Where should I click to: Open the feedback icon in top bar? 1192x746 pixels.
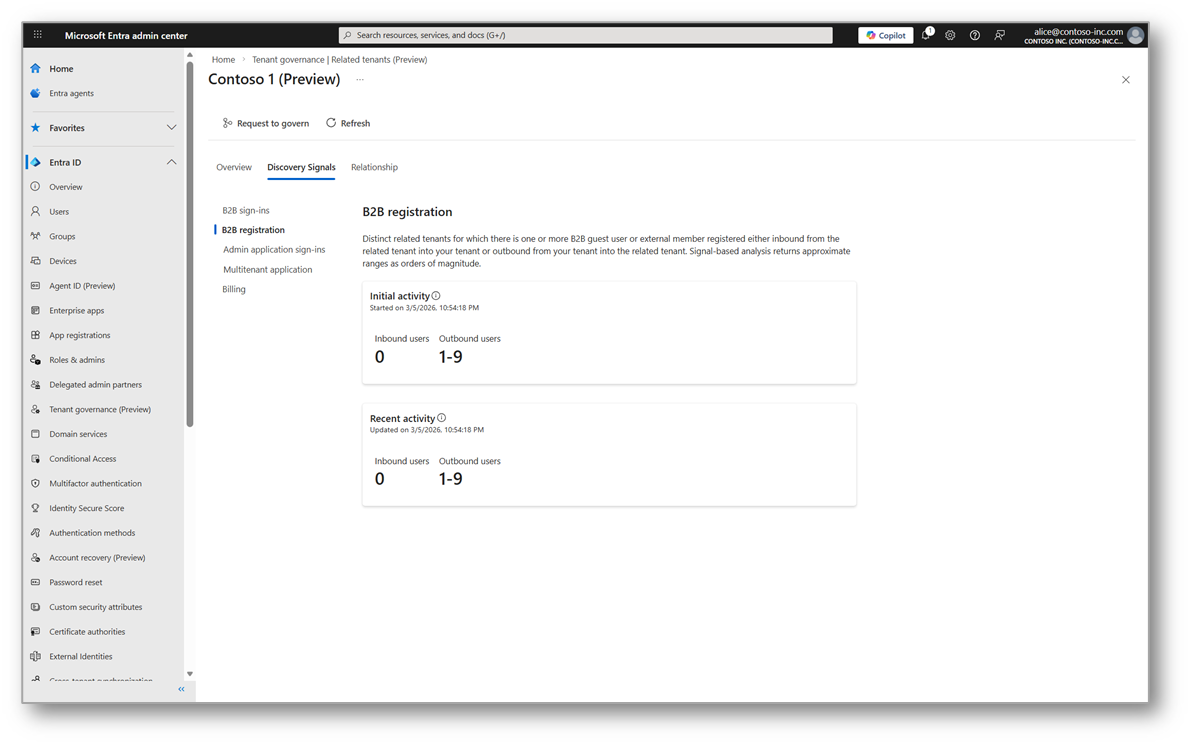(1000, 35)
